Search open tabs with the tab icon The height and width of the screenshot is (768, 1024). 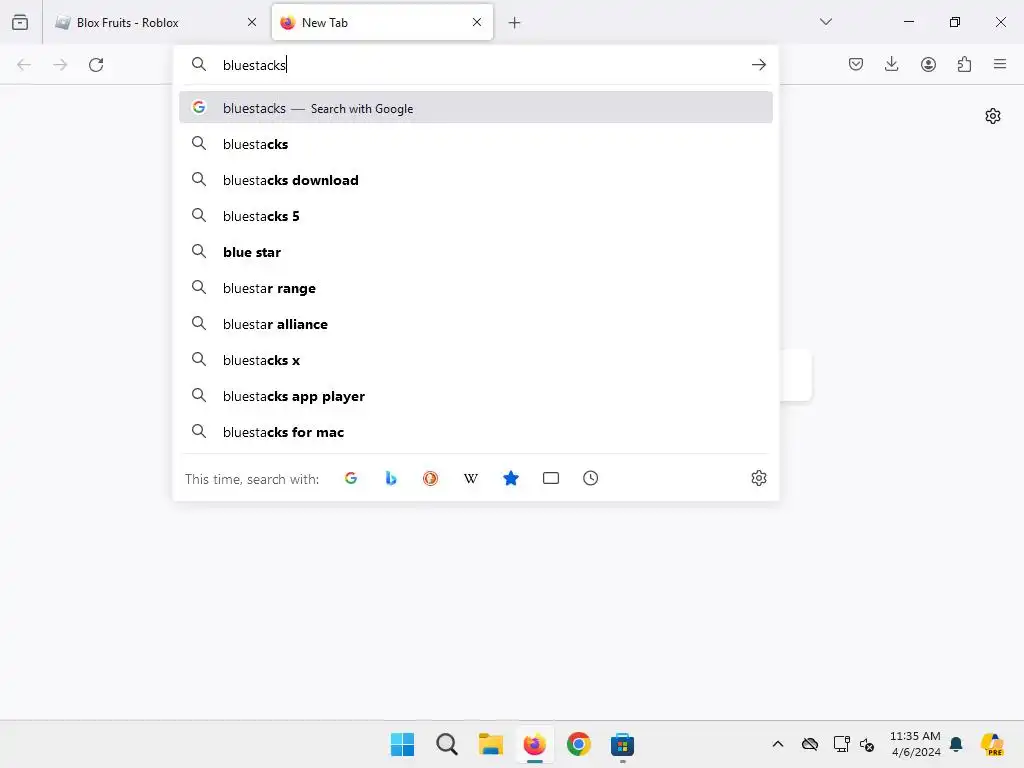coord(551,478)
